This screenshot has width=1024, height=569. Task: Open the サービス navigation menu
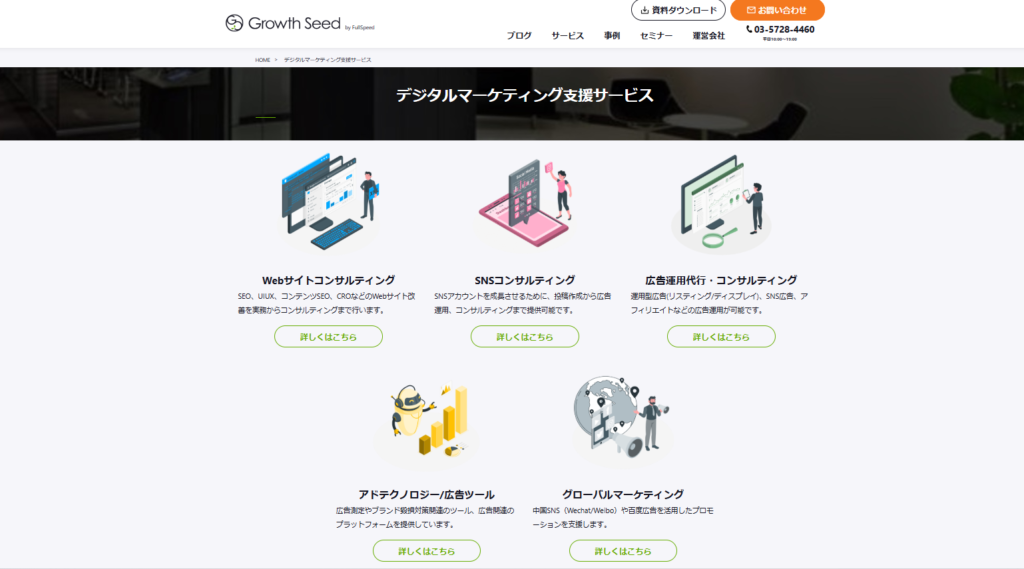coord(568,36)
